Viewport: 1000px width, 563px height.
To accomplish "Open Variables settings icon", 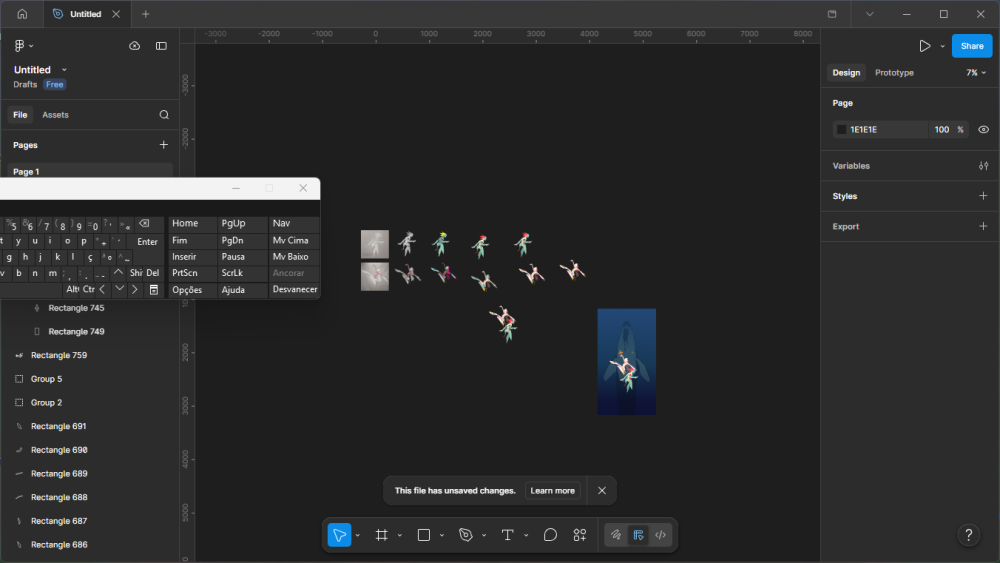I will point(983,166).
